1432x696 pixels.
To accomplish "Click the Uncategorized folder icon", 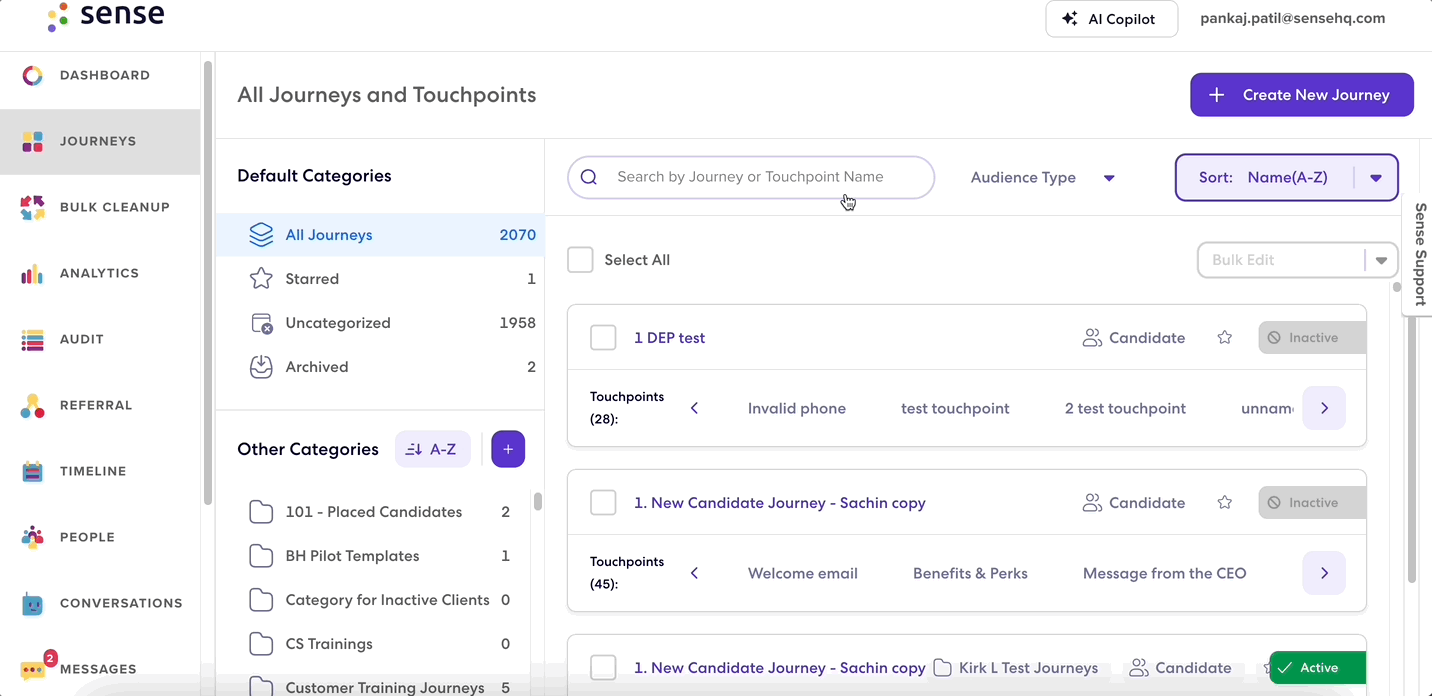I will pos(261,323).
